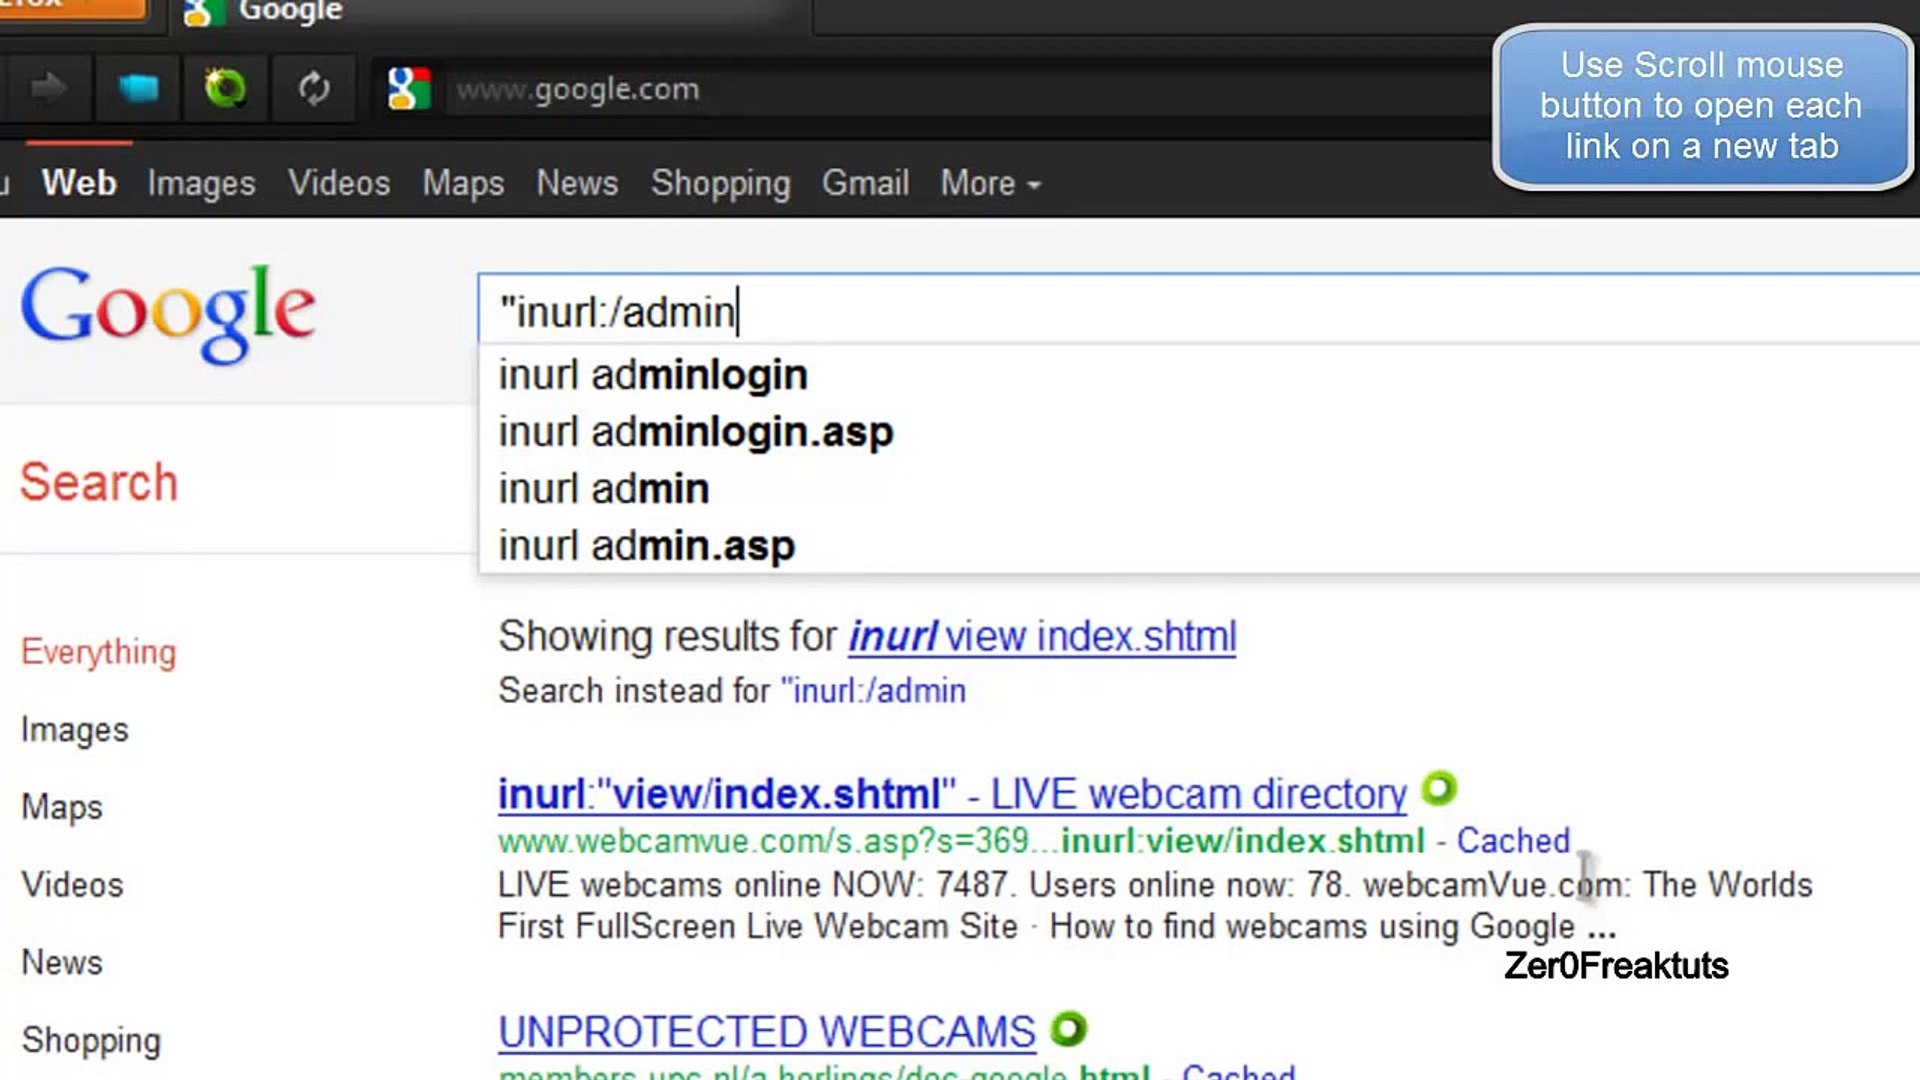
Task: Expand the More dropdown in top navigation
Action: (x=990, y=183)
